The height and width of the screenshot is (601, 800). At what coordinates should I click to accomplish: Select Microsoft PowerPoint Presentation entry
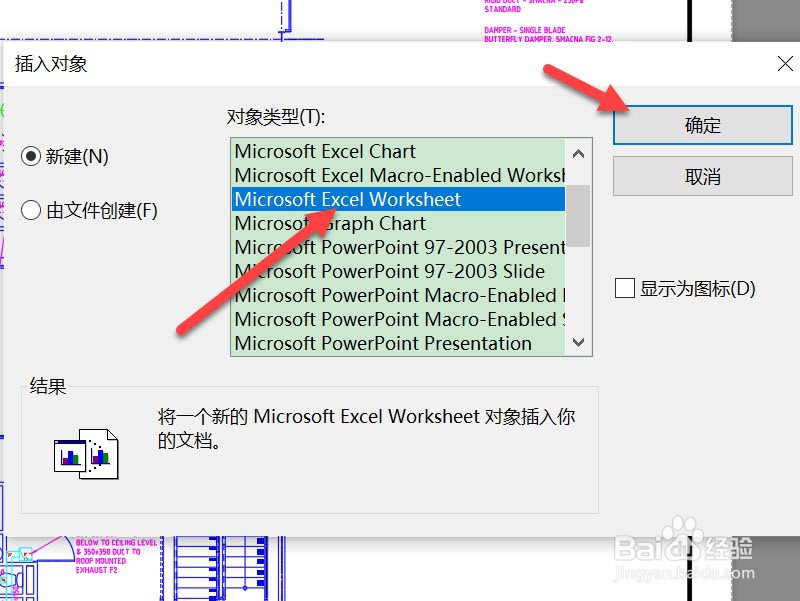(x=398, y=343)
